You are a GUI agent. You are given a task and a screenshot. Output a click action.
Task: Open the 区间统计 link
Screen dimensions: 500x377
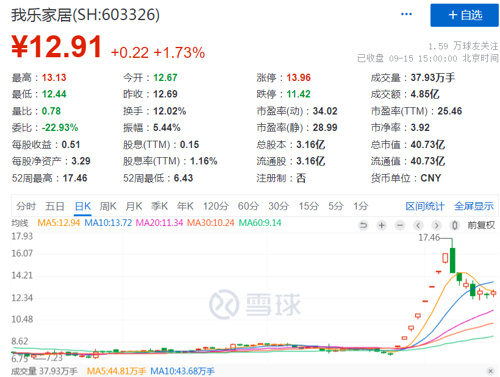pos(425,206)
